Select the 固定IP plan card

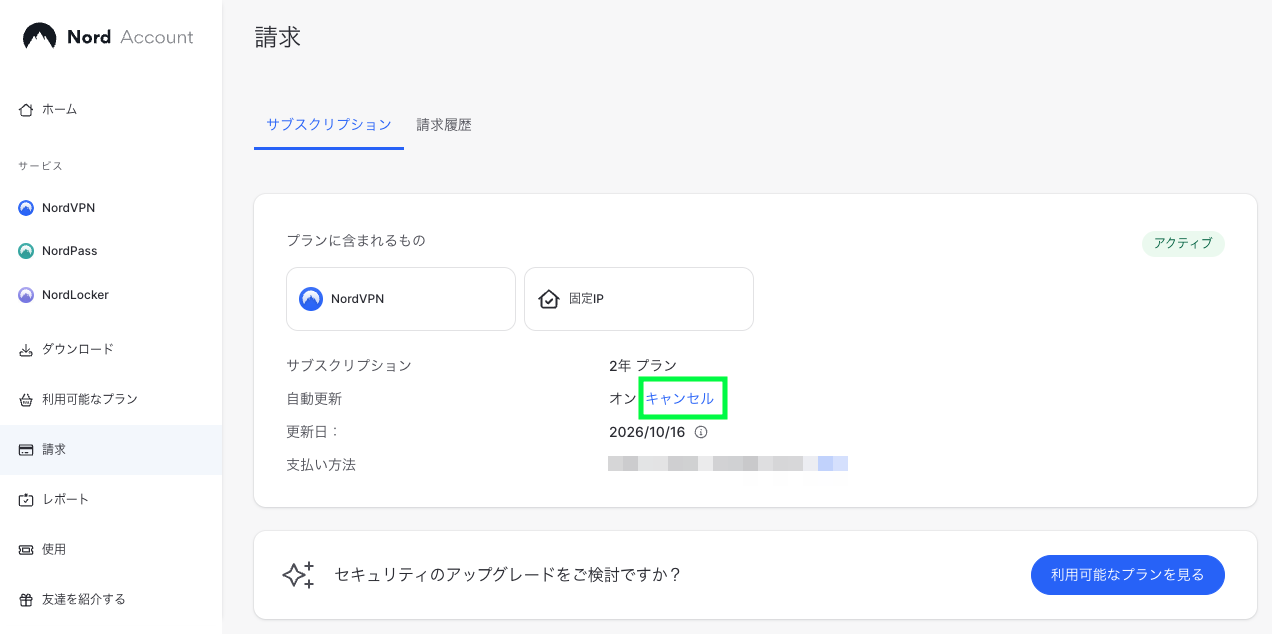(x=639, y=299)
